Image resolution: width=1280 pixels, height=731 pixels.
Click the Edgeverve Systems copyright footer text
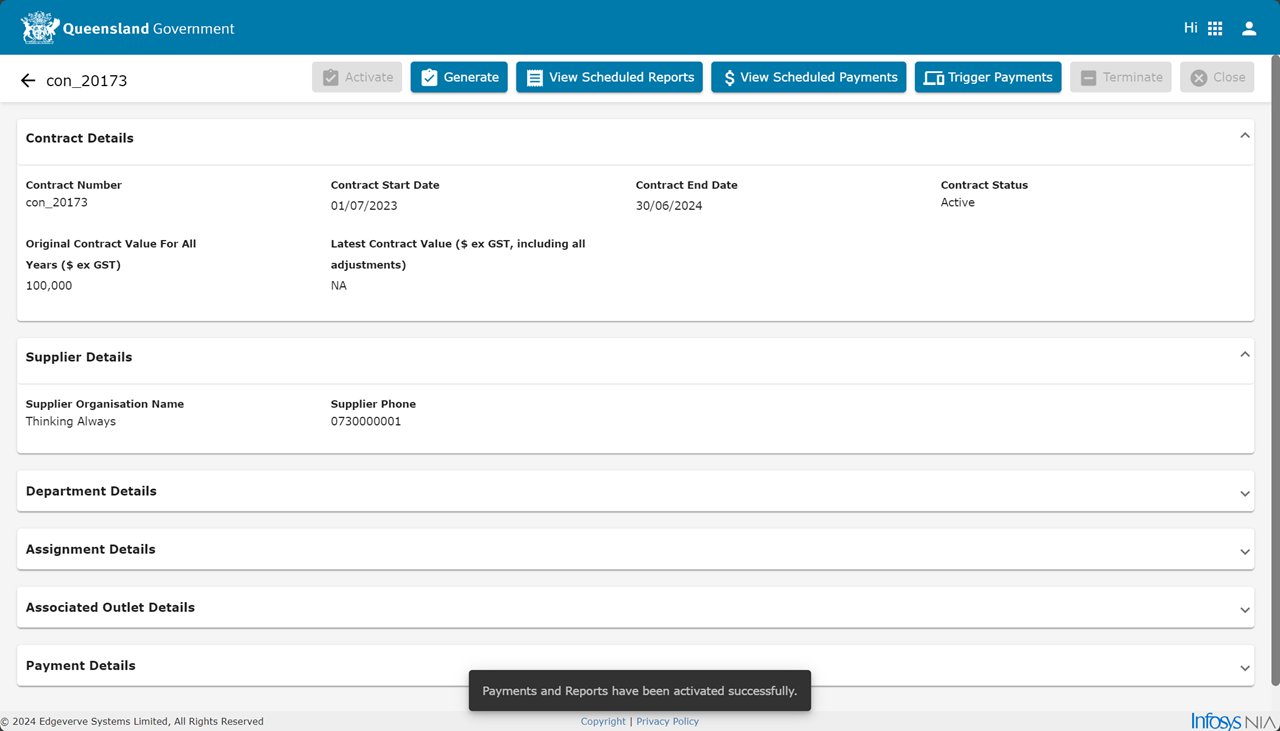(x=132, y=721)
